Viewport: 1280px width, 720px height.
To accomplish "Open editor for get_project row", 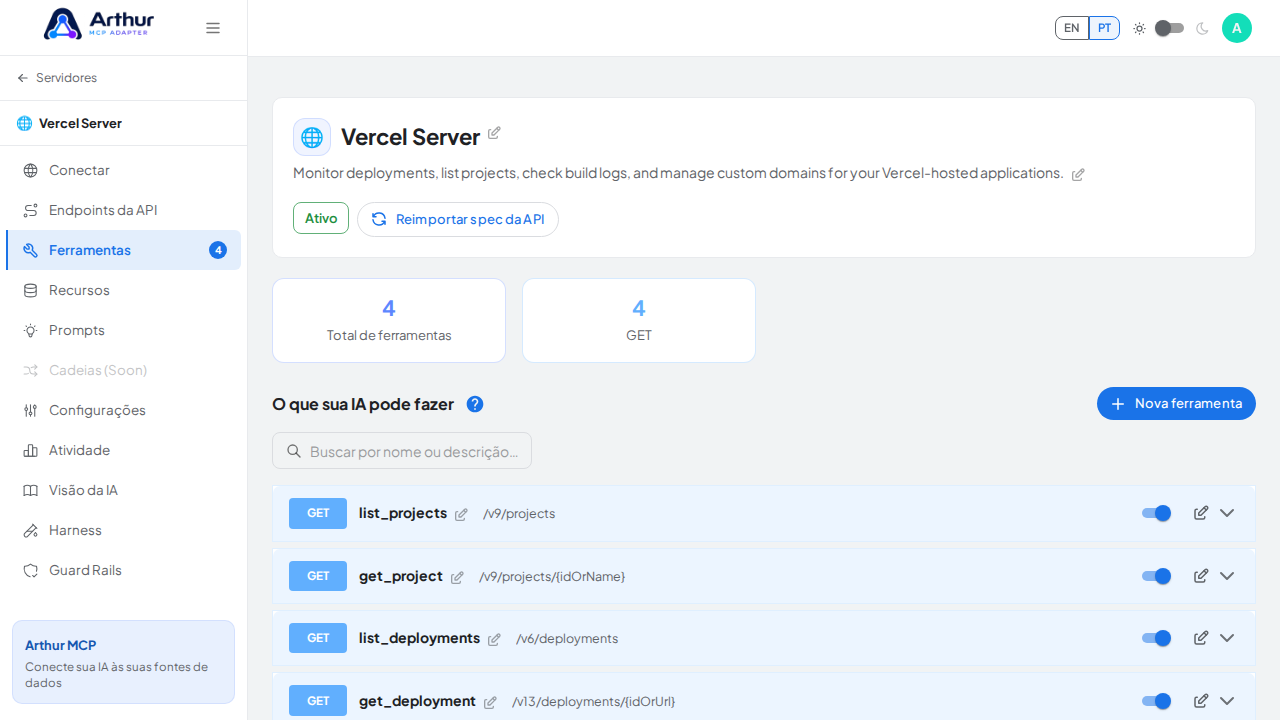I will click(x=1201, y=576).
